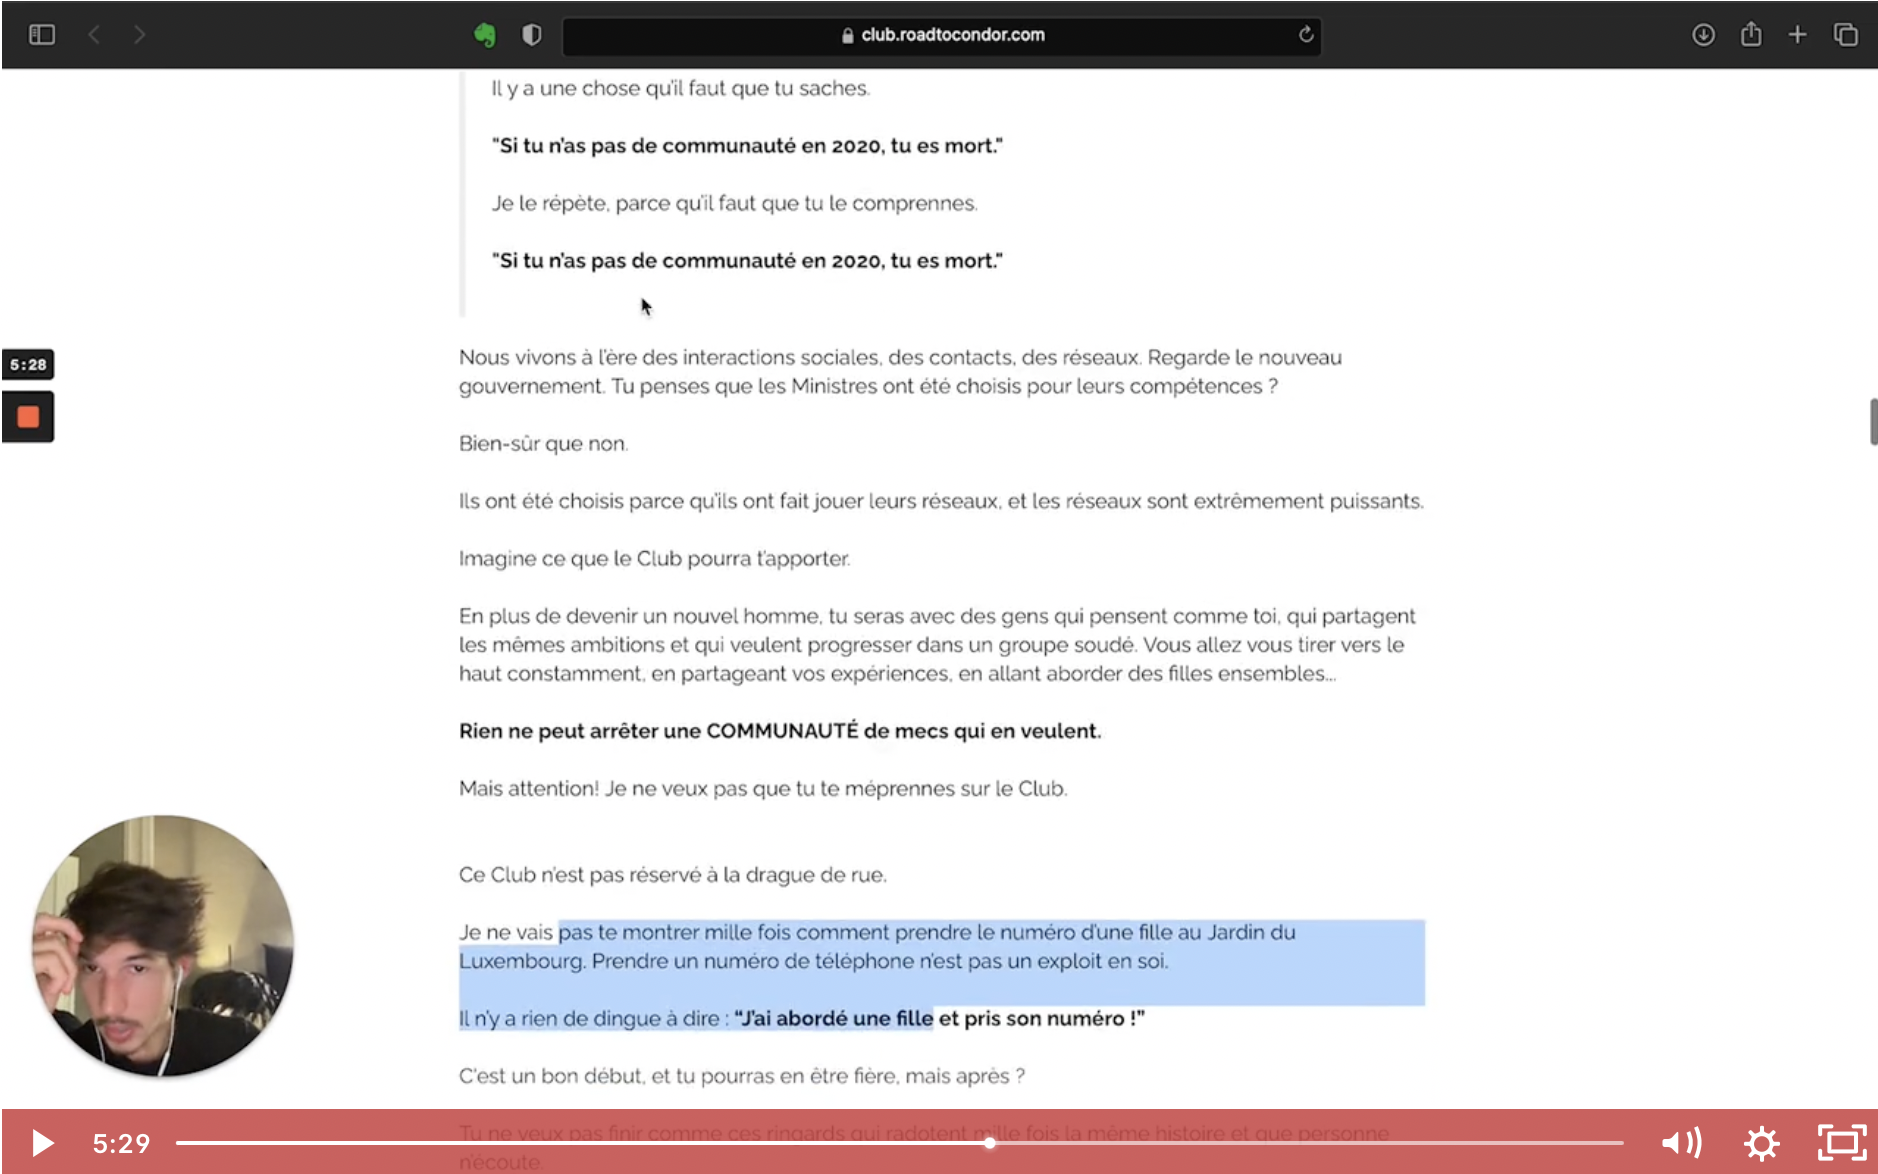
Task: Toggle the Safari sidebar button
Action: click(41, 35)
